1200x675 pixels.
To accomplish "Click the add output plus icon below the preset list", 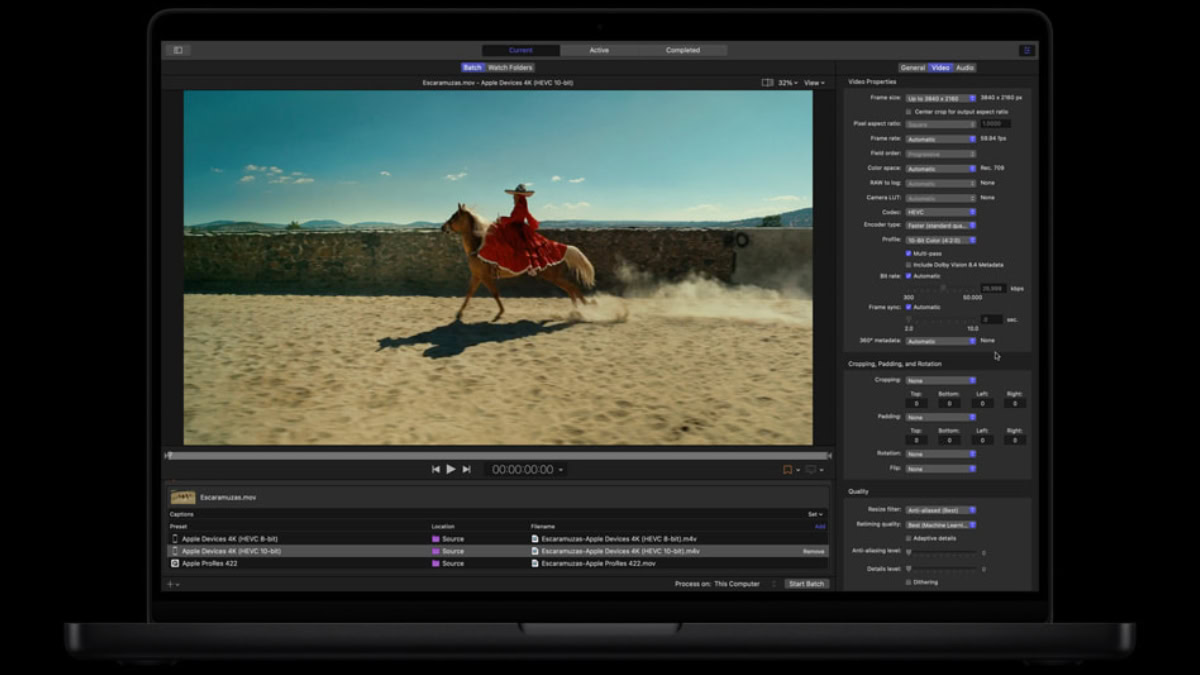I will (170, 583).
